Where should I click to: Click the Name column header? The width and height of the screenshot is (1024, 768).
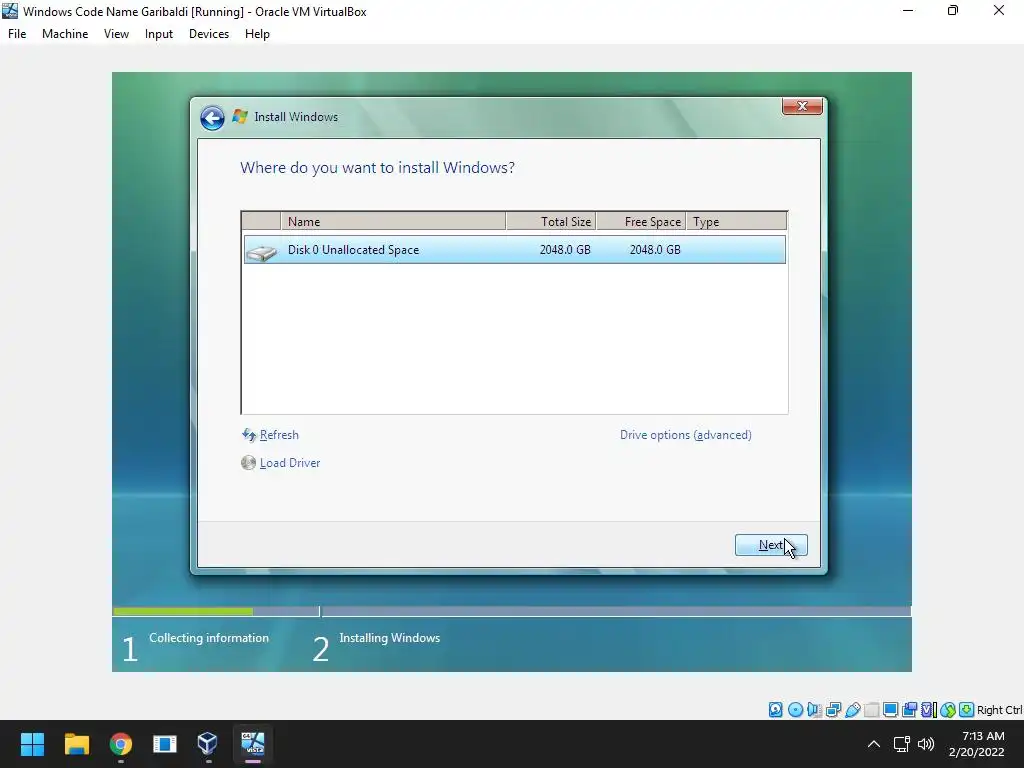click(393, 221)
